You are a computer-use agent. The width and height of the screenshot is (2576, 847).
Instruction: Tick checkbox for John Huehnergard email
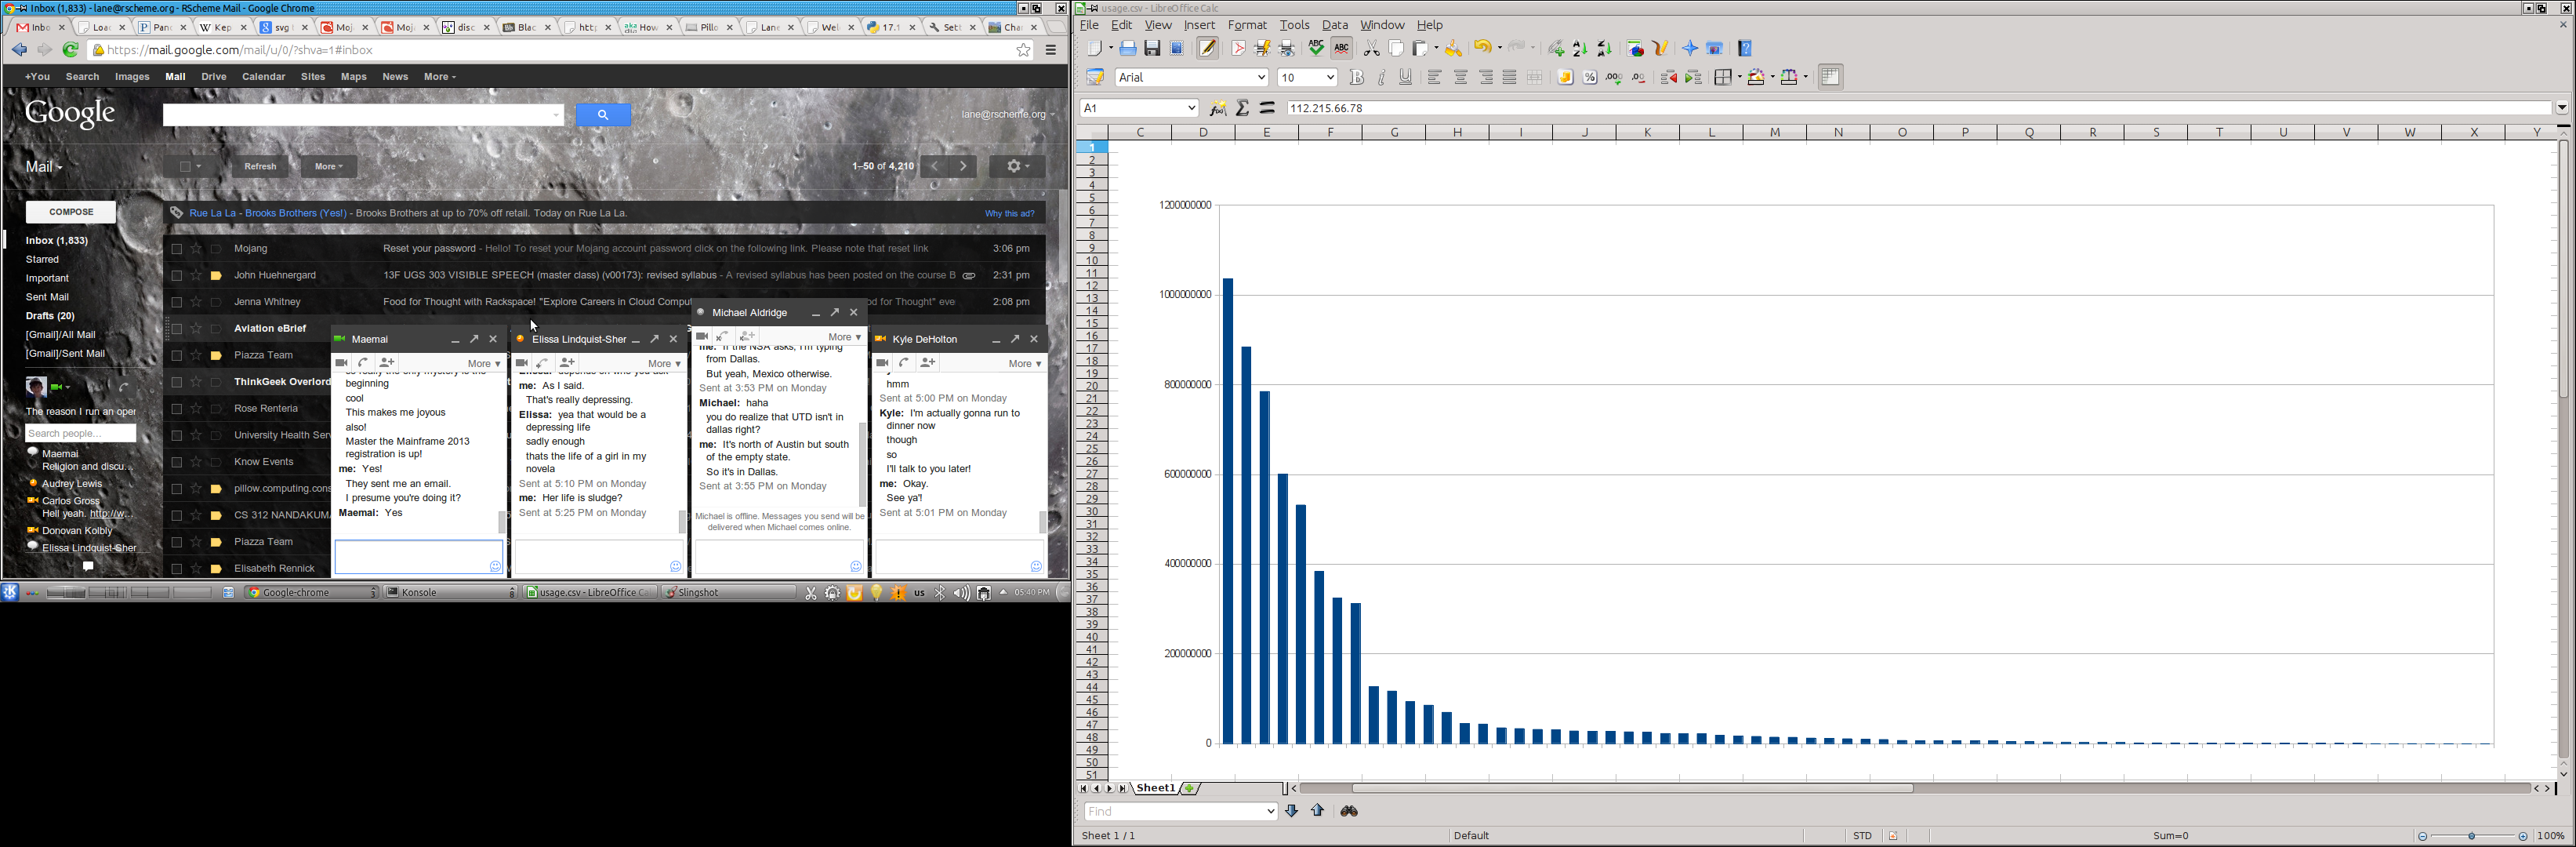[x=176, y=276]
